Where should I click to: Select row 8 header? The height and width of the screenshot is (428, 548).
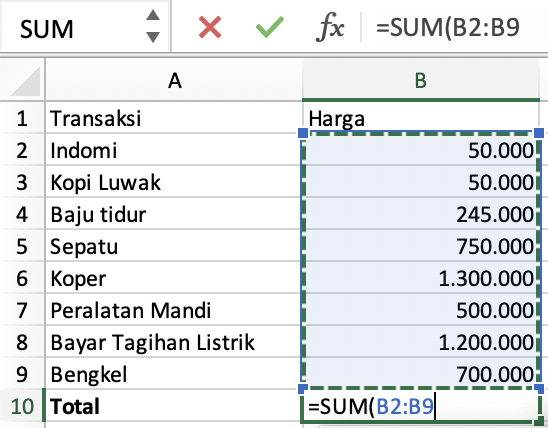(x=22, y=342)
